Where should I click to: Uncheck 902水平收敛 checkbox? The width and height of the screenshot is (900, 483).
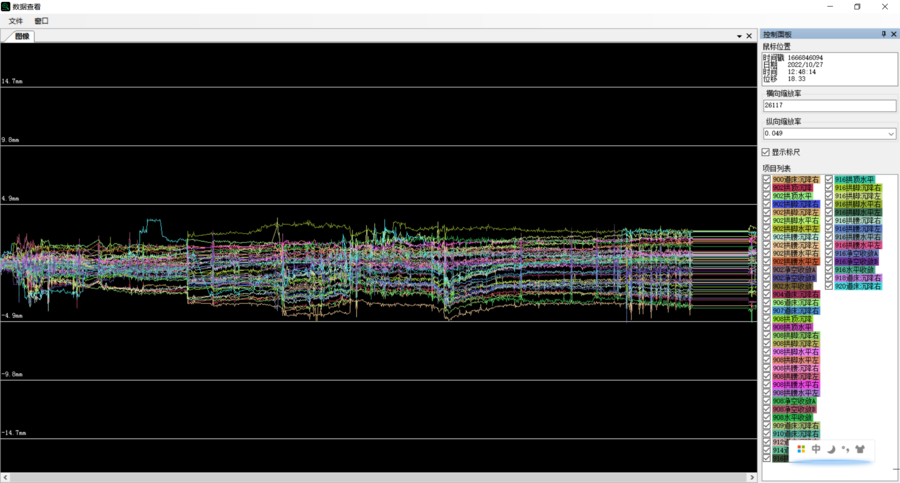pyautogui.click(x=767, y=286)
